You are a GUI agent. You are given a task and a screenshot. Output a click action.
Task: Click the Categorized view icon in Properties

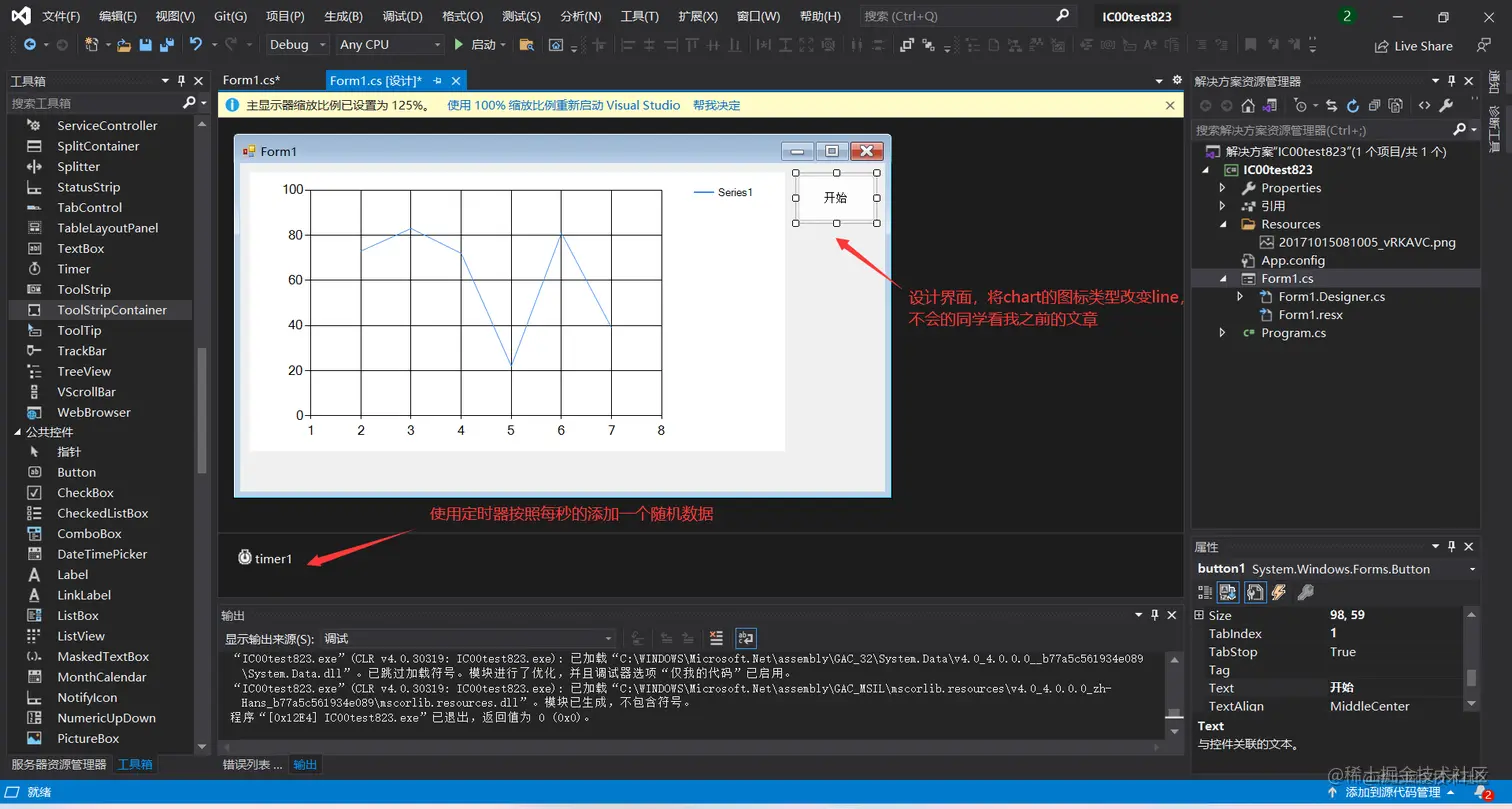[x=1205, y=592]
